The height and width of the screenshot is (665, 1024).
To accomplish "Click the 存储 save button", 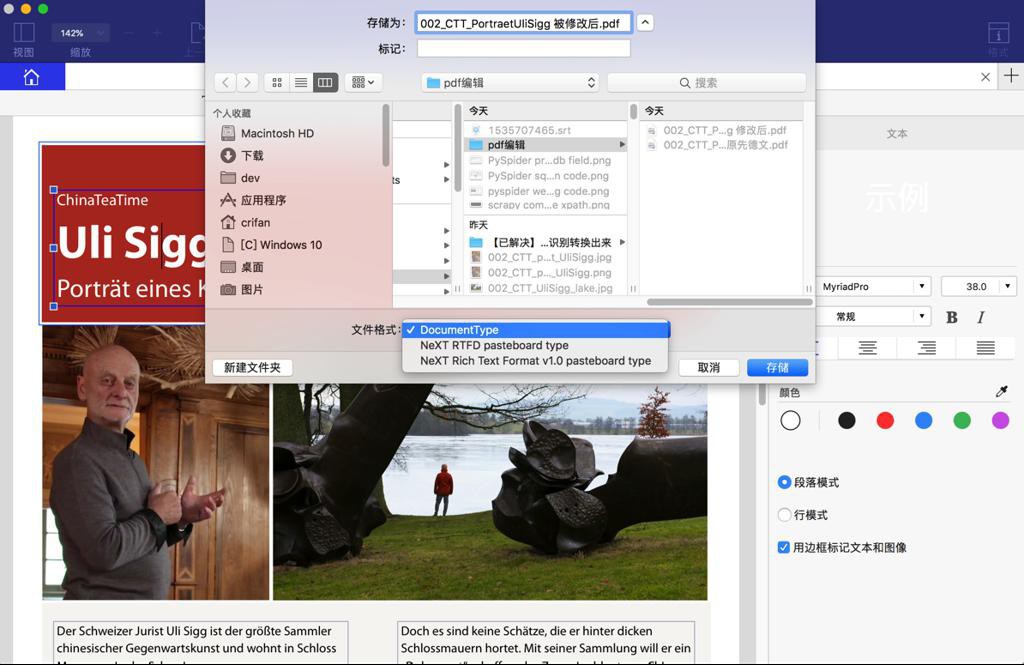I will pyautogui.click(x=777, y=368).
